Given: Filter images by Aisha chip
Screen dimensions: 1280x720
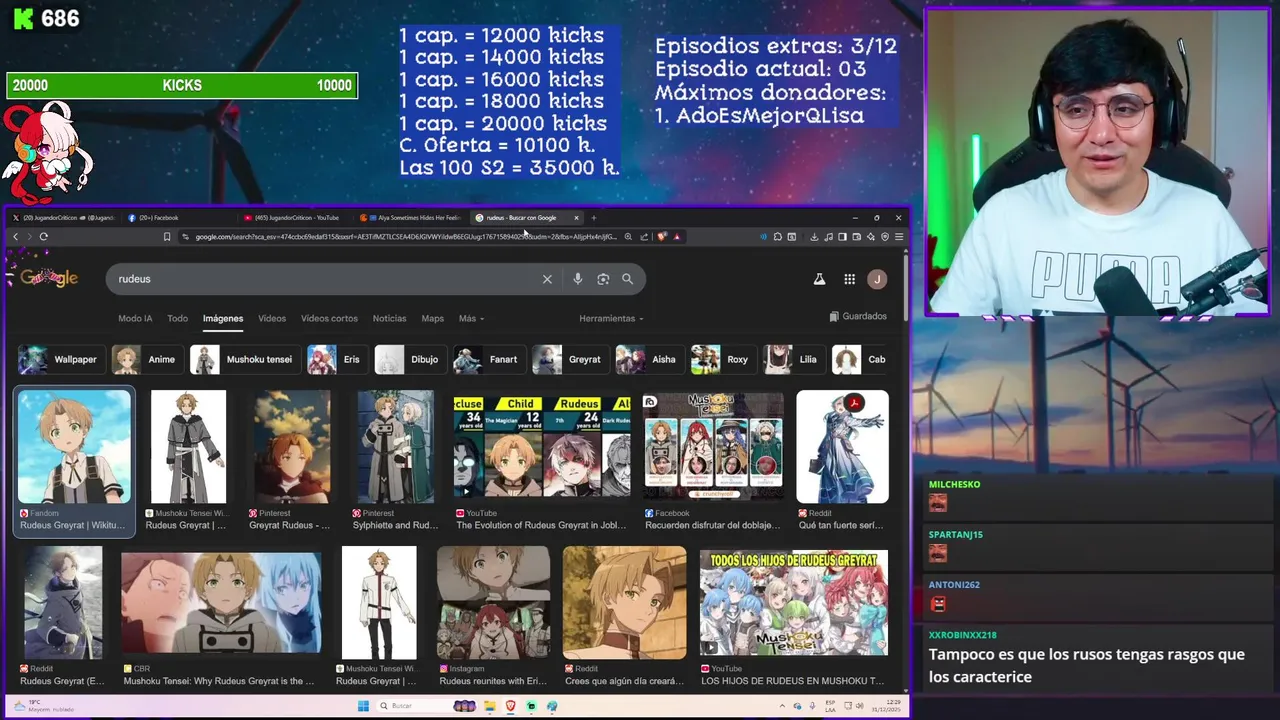Looking at the screenshot, I should point(648,359).
